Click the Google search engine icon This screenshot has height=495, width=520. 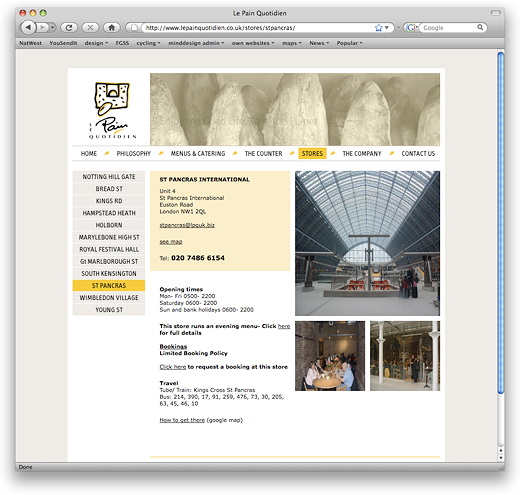pyautogui.click(x=410, y=28)
